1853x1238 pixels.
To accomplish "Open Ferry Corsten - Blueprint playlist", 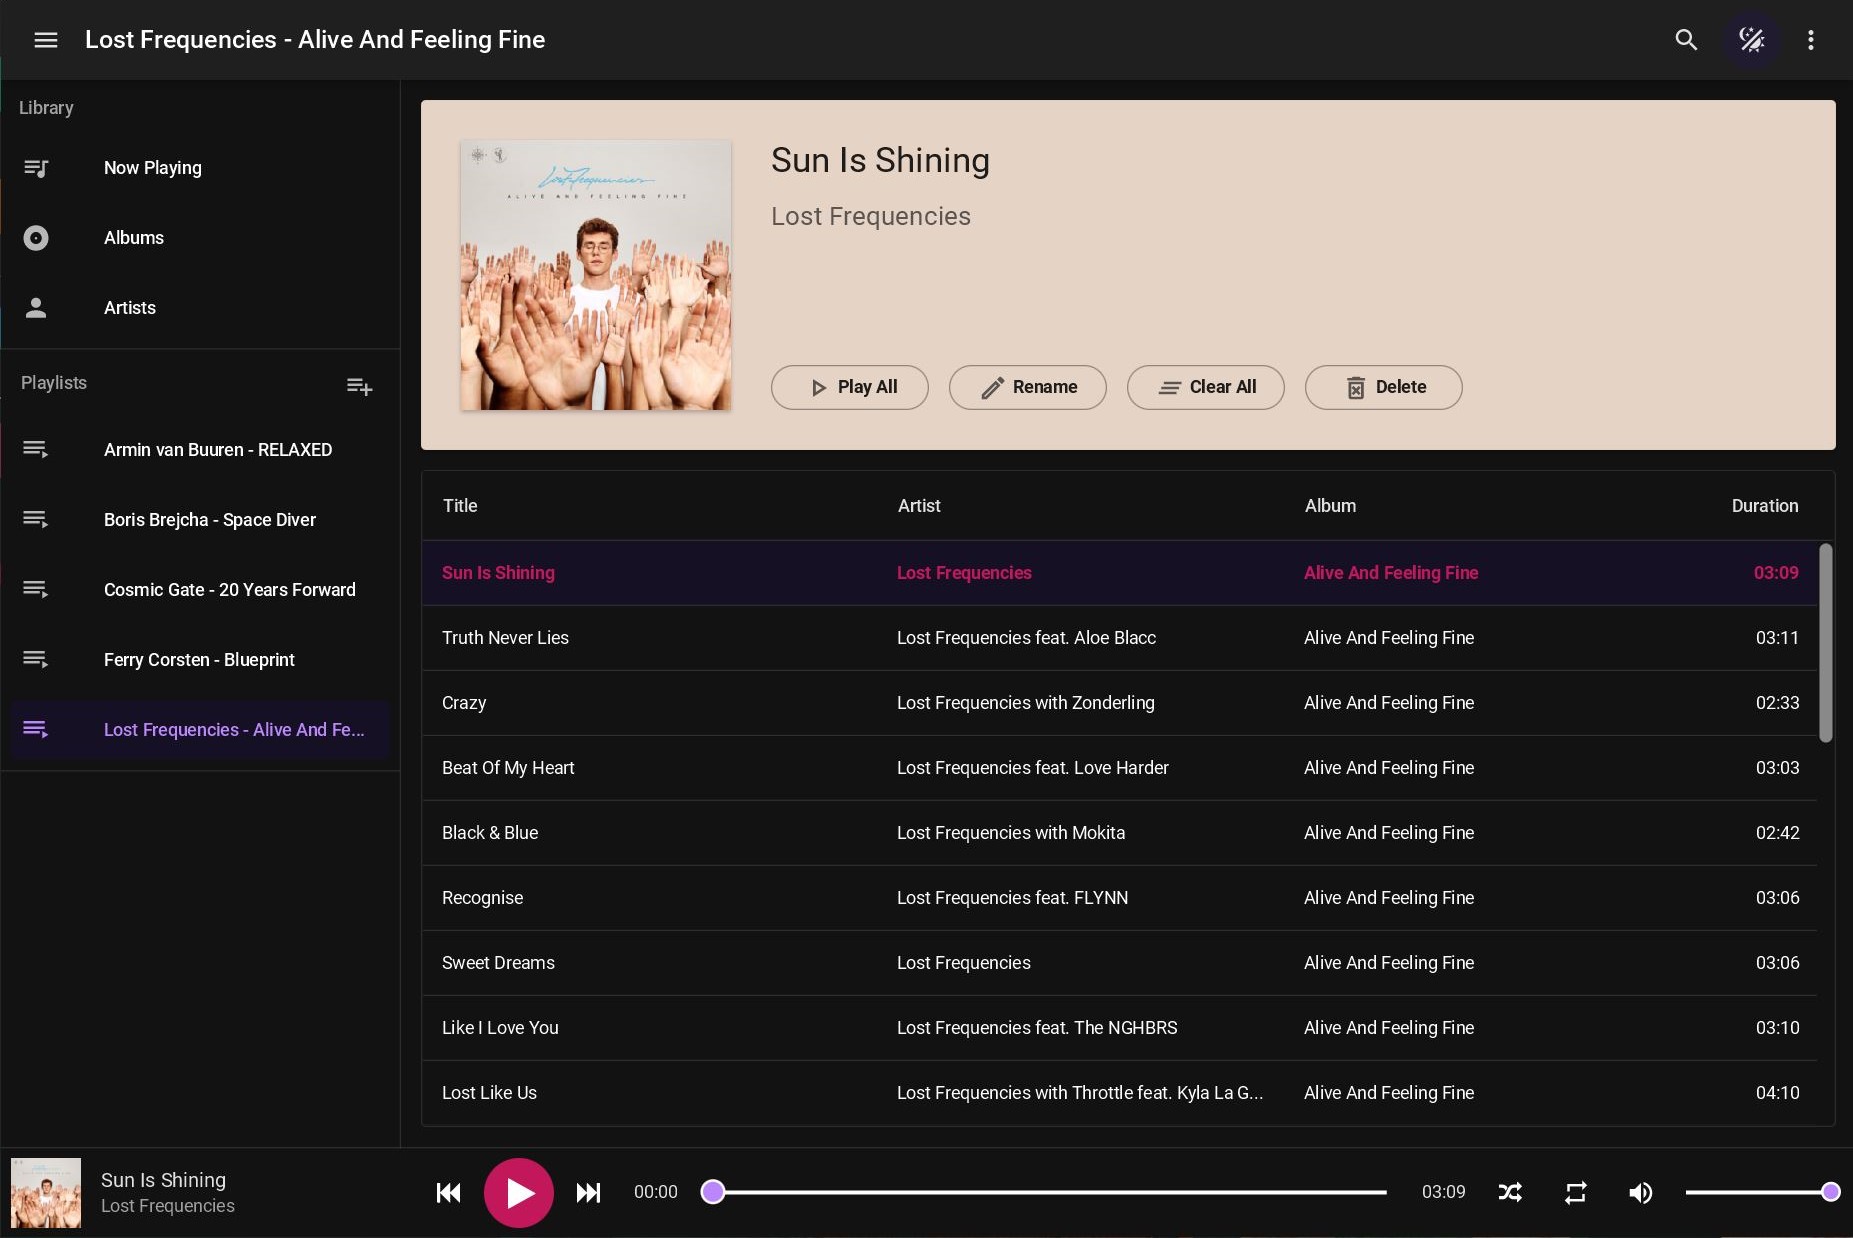I will [x=200, y=660].
